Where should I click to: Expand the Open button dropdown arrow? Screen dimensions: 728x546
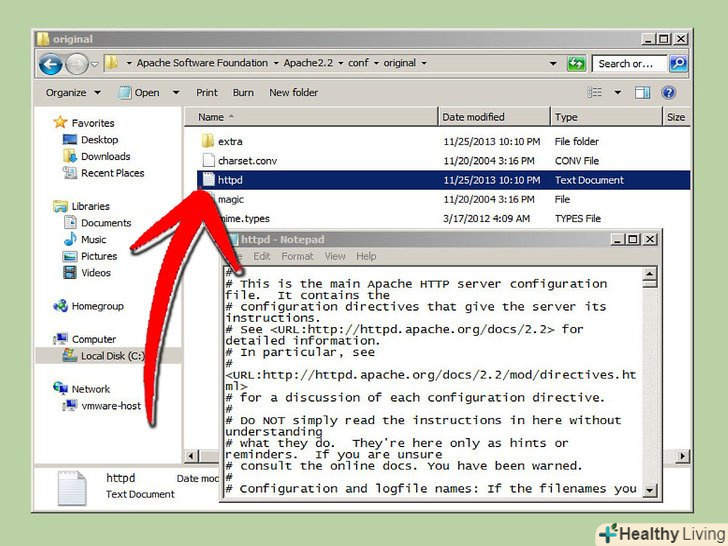[176, 92]
